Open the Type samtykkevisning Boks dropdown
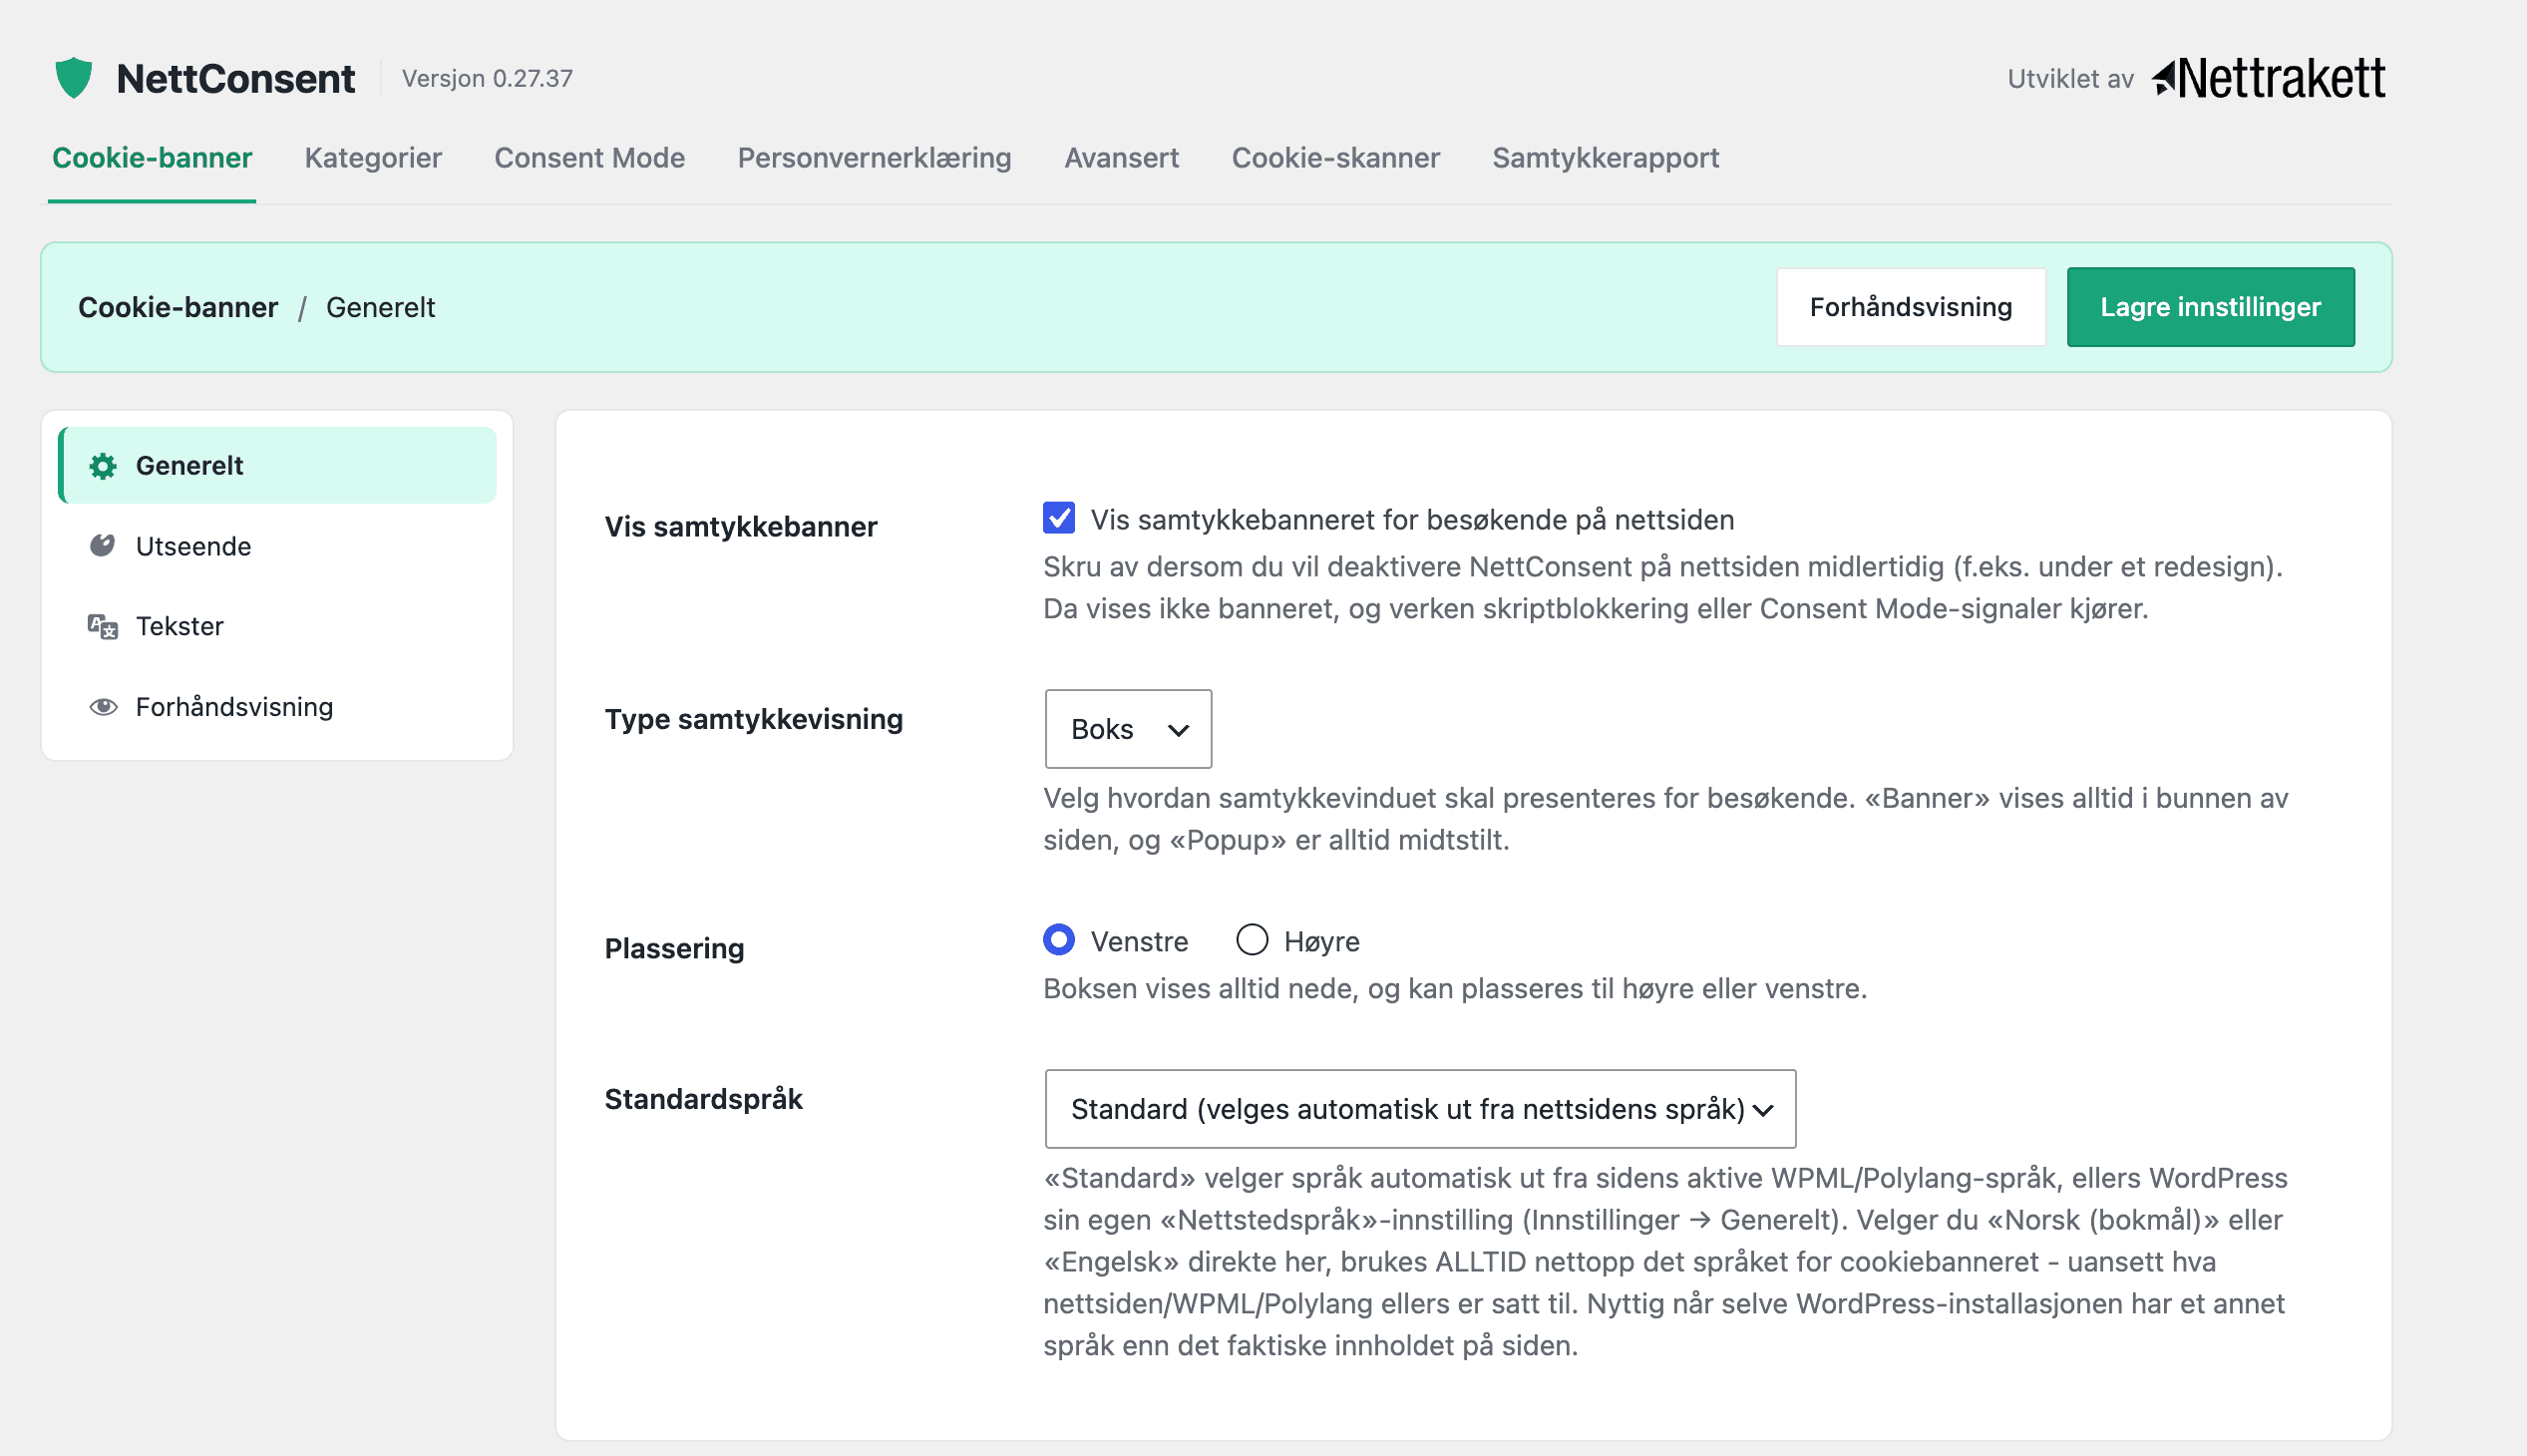The image size is (2527, 1456). pyautogui.click(x=1128, y=729)
